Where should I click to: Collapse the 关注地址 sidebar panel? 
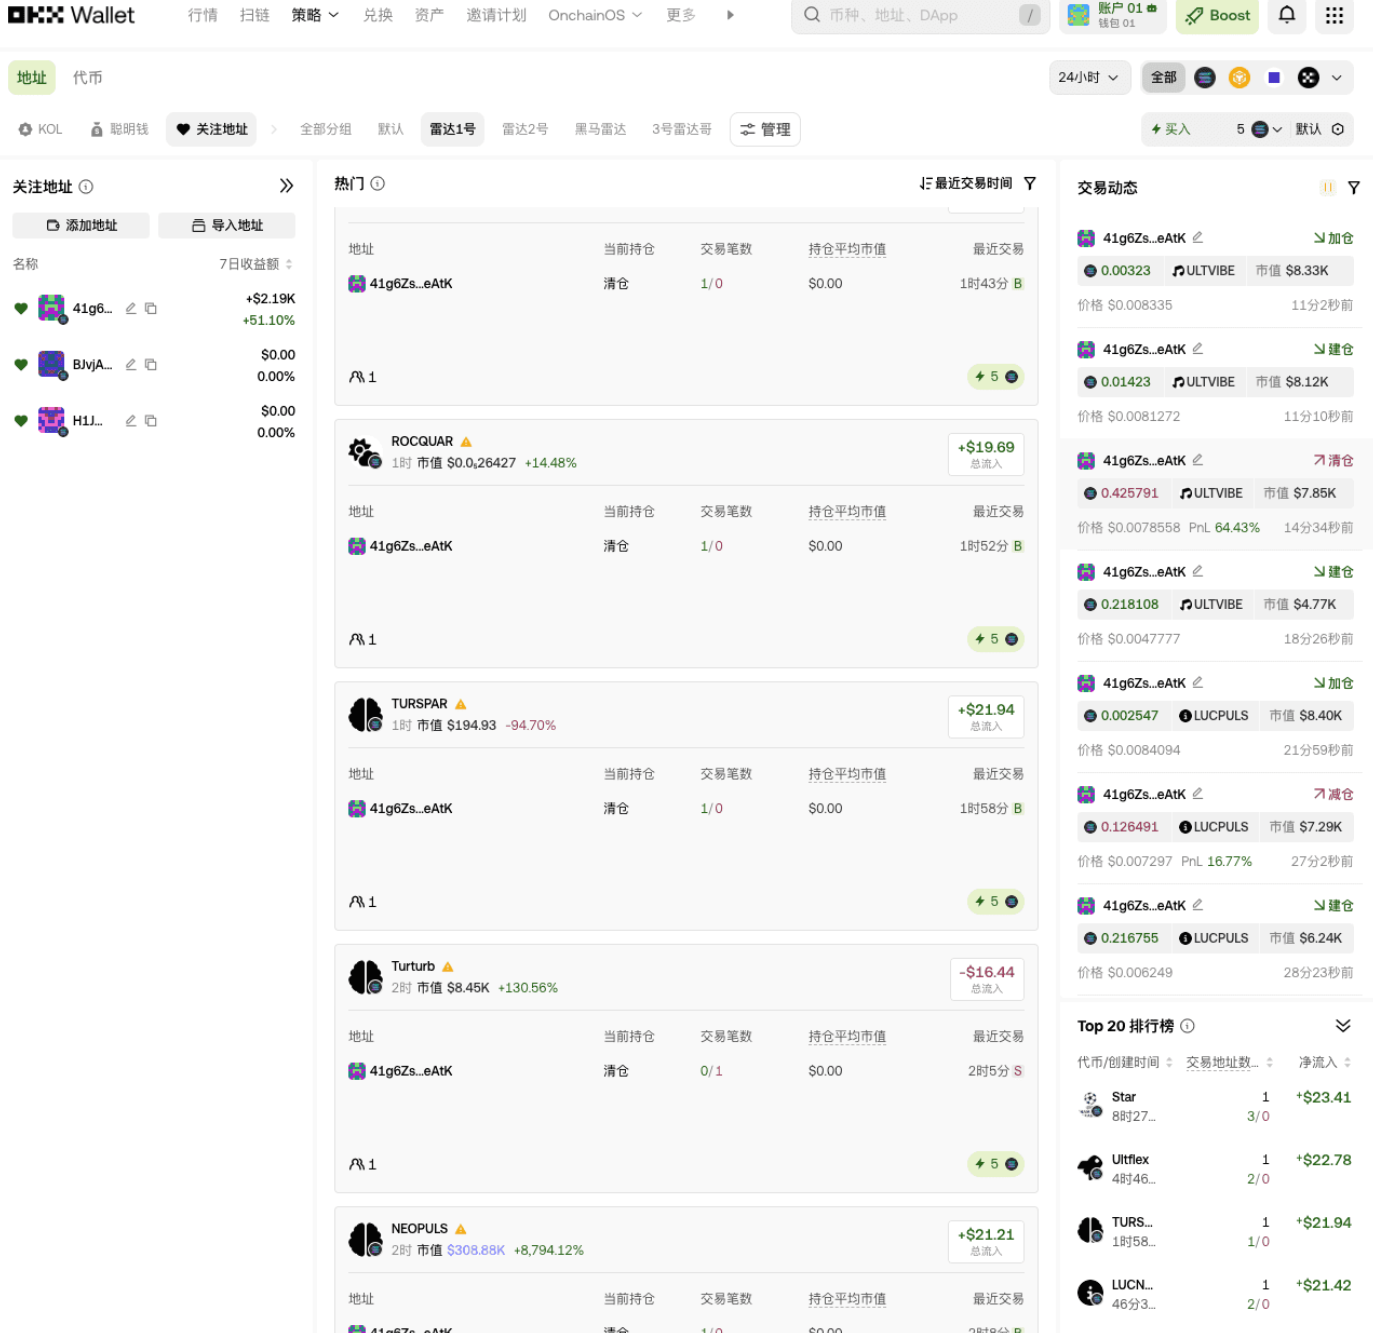point(286,186)
